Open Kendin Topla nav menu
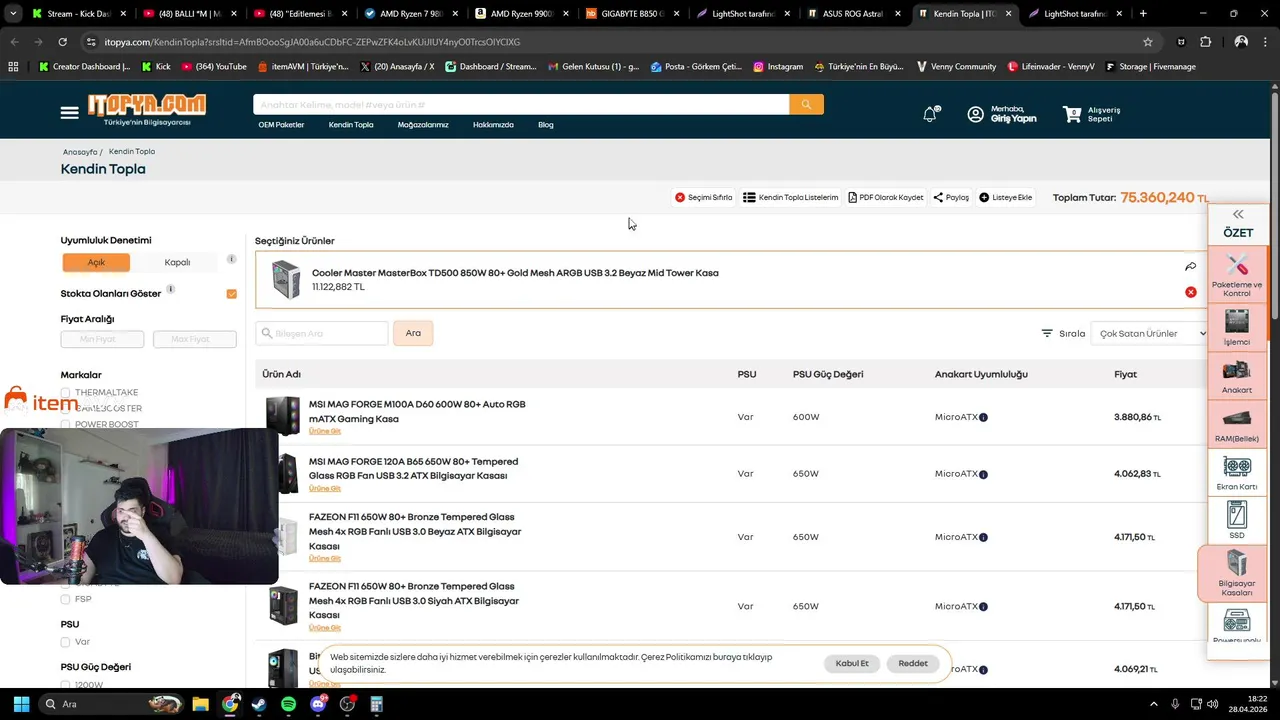 point(351,125)
